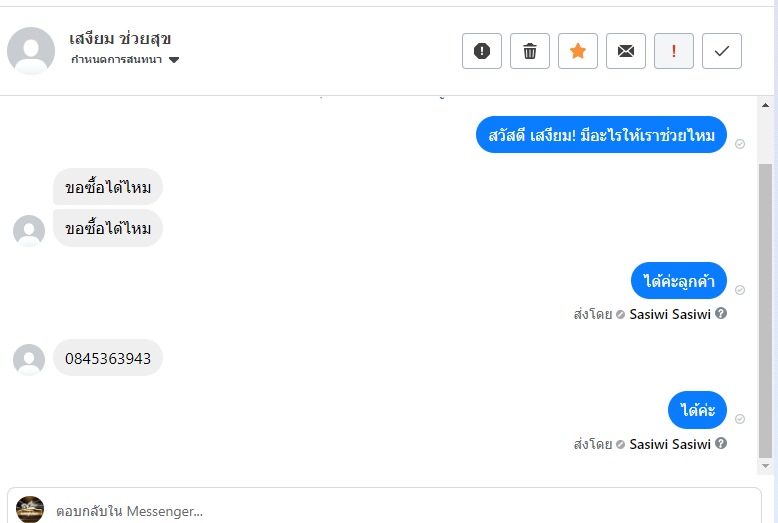Click the chat scrollbar thumb
The height and width of the screenshot is (523, 778).
point(765,311)
